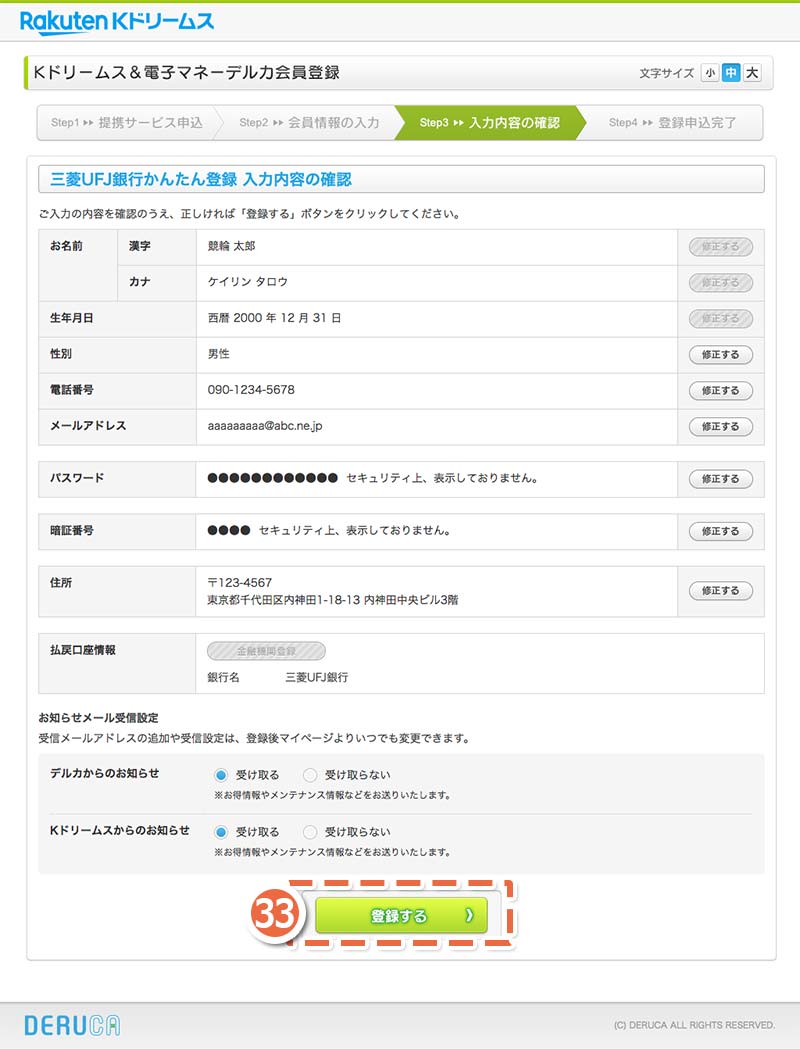Click disabled 修正する for カナ name

(x=721, y=283)
